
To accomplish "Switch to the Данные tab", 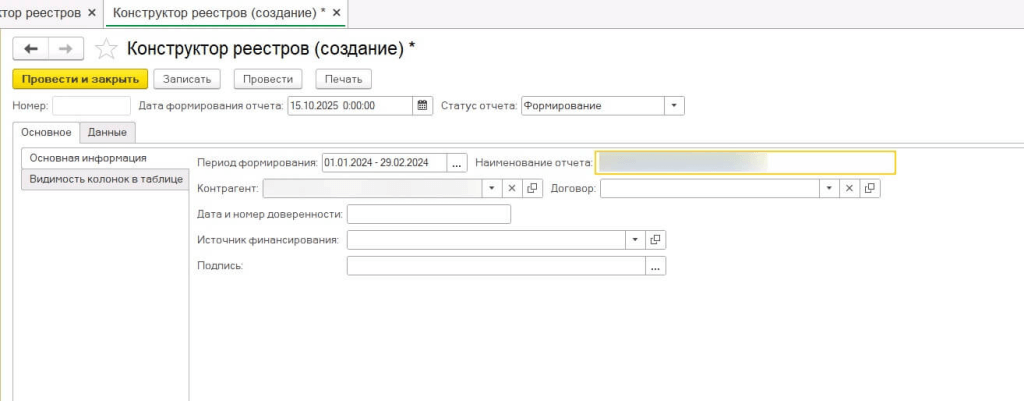I will [107, 132].
